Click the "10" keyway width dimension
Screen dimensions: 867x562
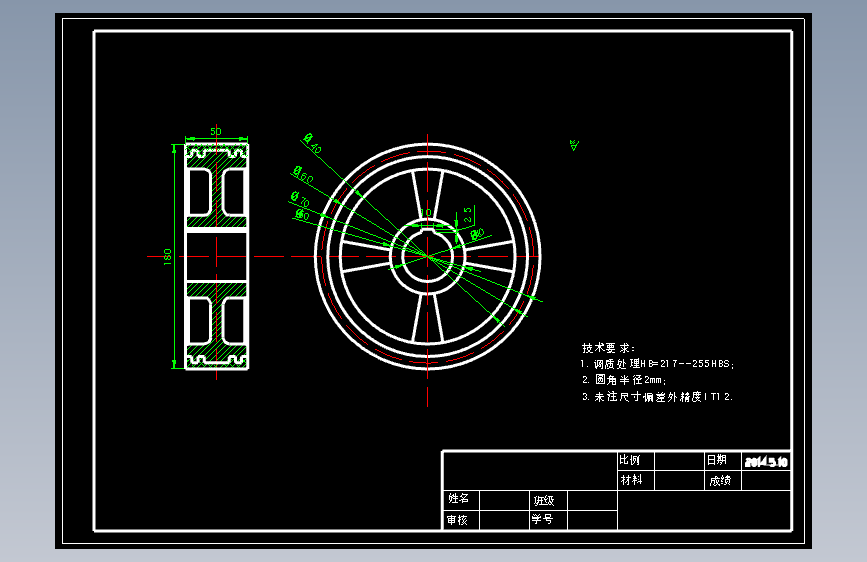(x=426, y=212)
